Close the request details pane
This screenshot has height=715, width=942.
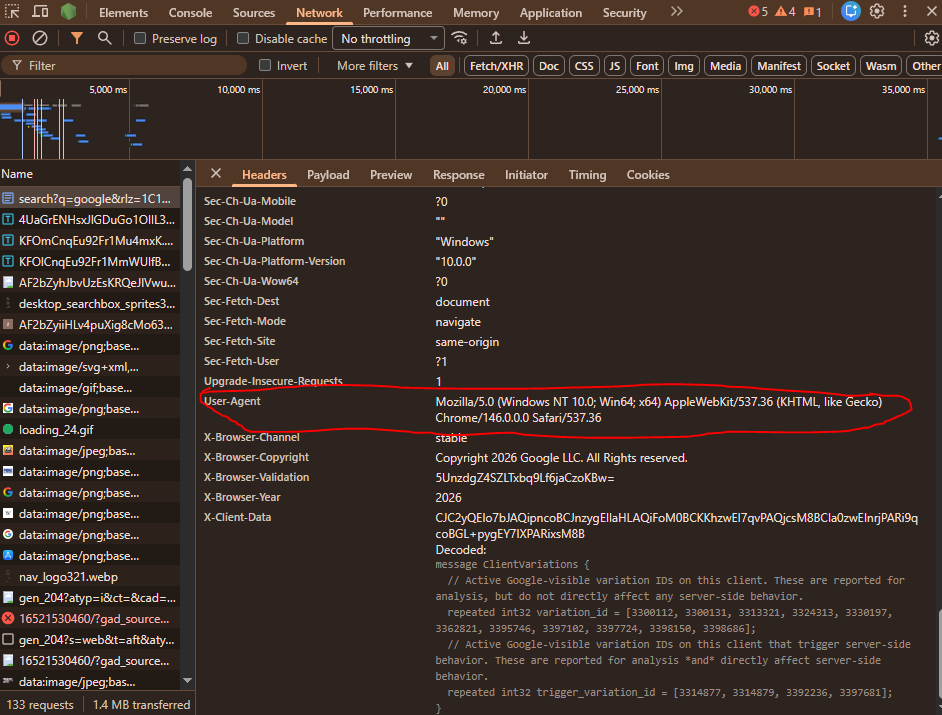point(216,174)
